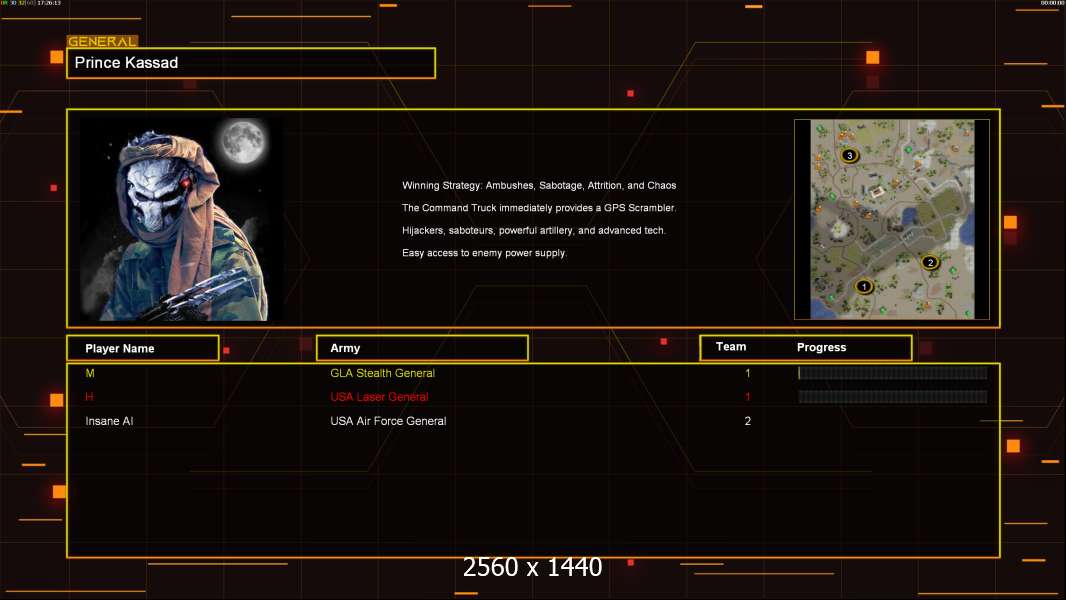
Task: Click the Command Truck GPS Scrambler line
Action: 538,208
